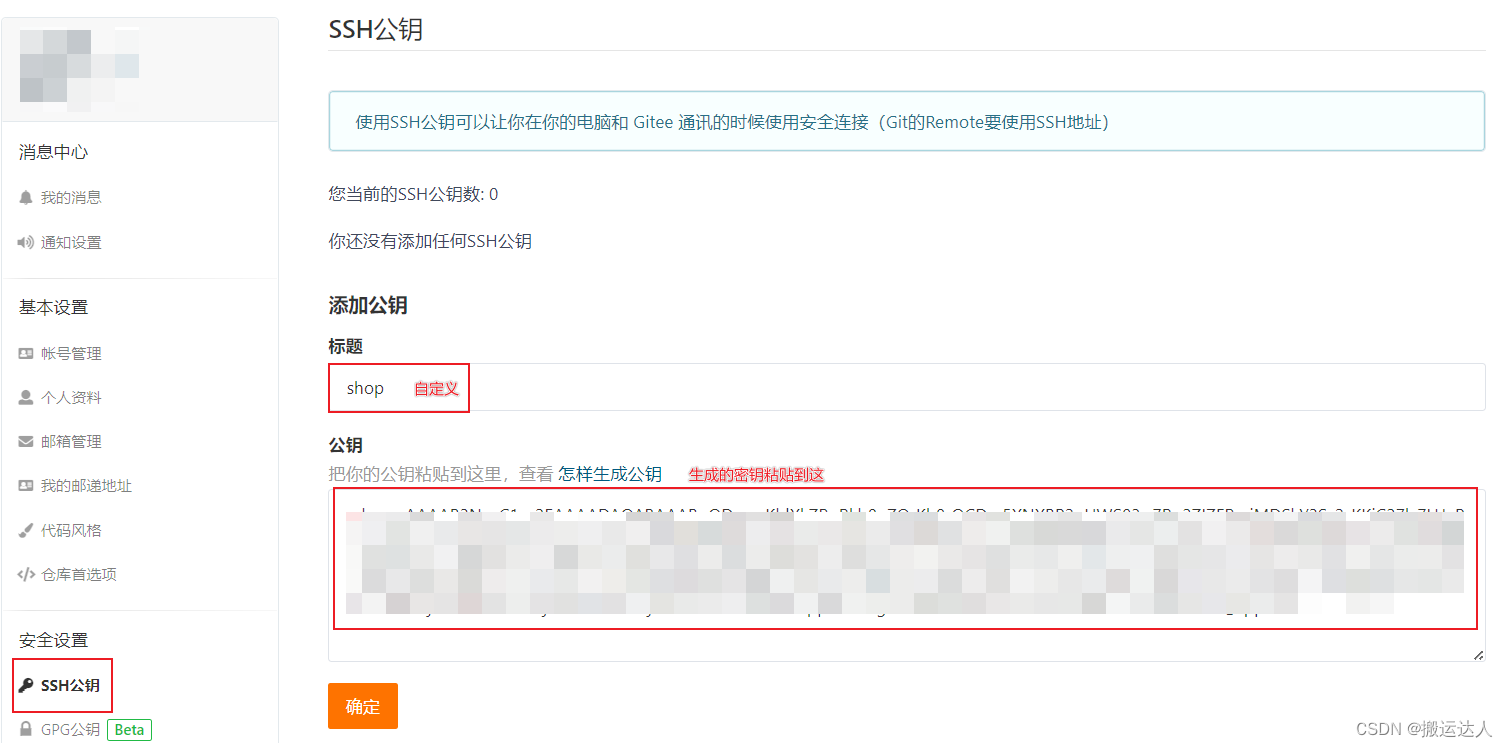Image resolution: width=1508 pixels, height=747 pixels.
Task: Click the key icon beside SSH公钥
Action: 26,686
